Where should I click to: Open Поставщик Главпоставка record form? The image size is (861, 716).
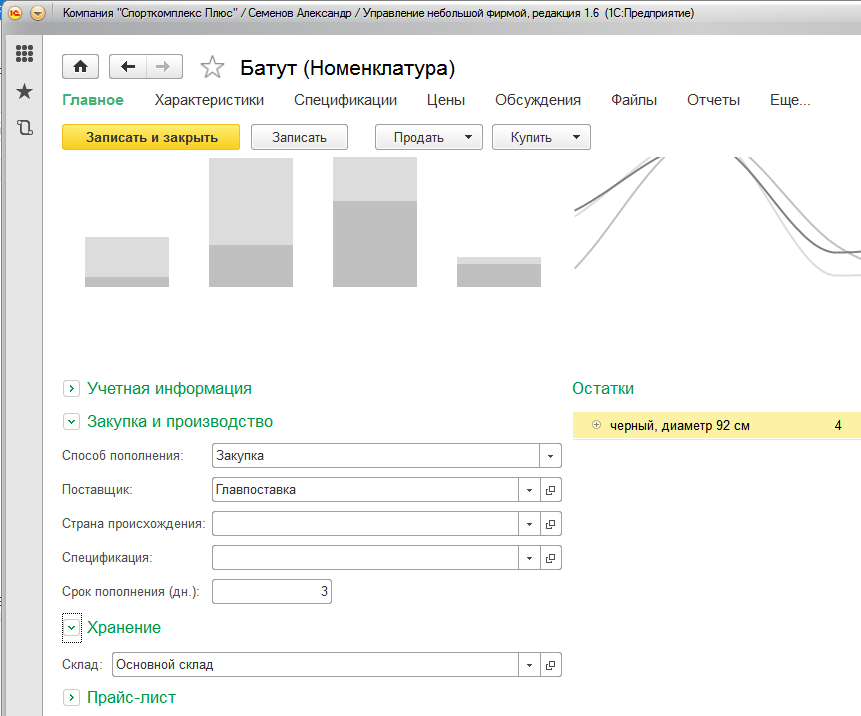[x=551, y=490]
